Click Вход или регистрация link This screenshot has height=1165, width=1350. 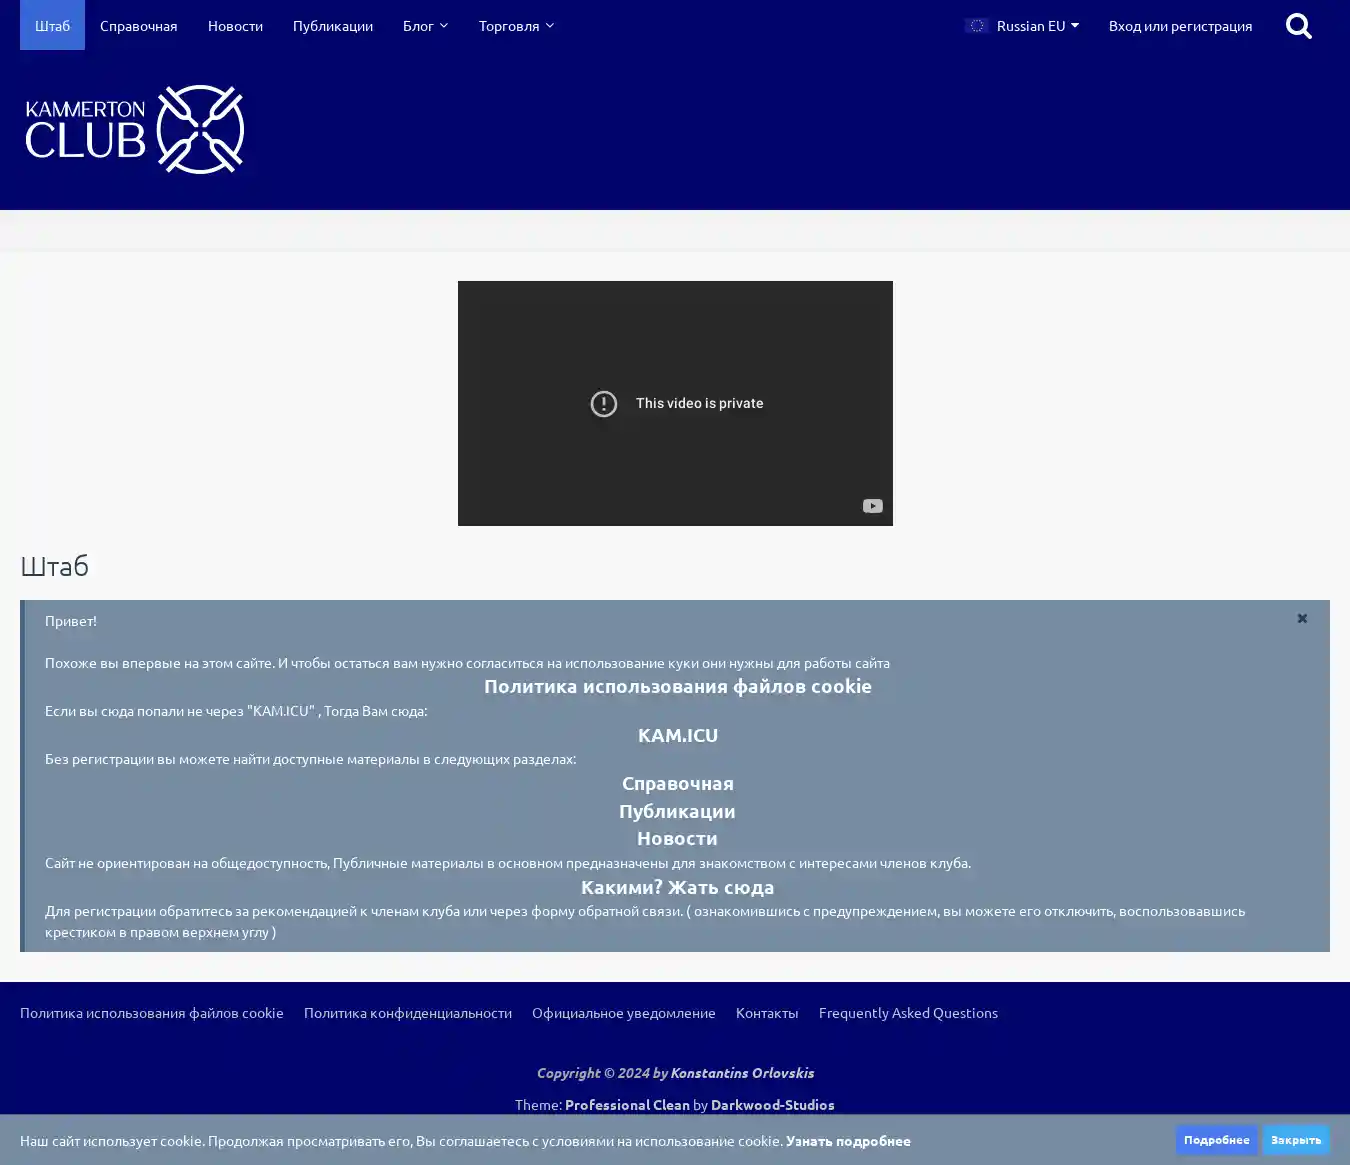(x=1180, y=26)
